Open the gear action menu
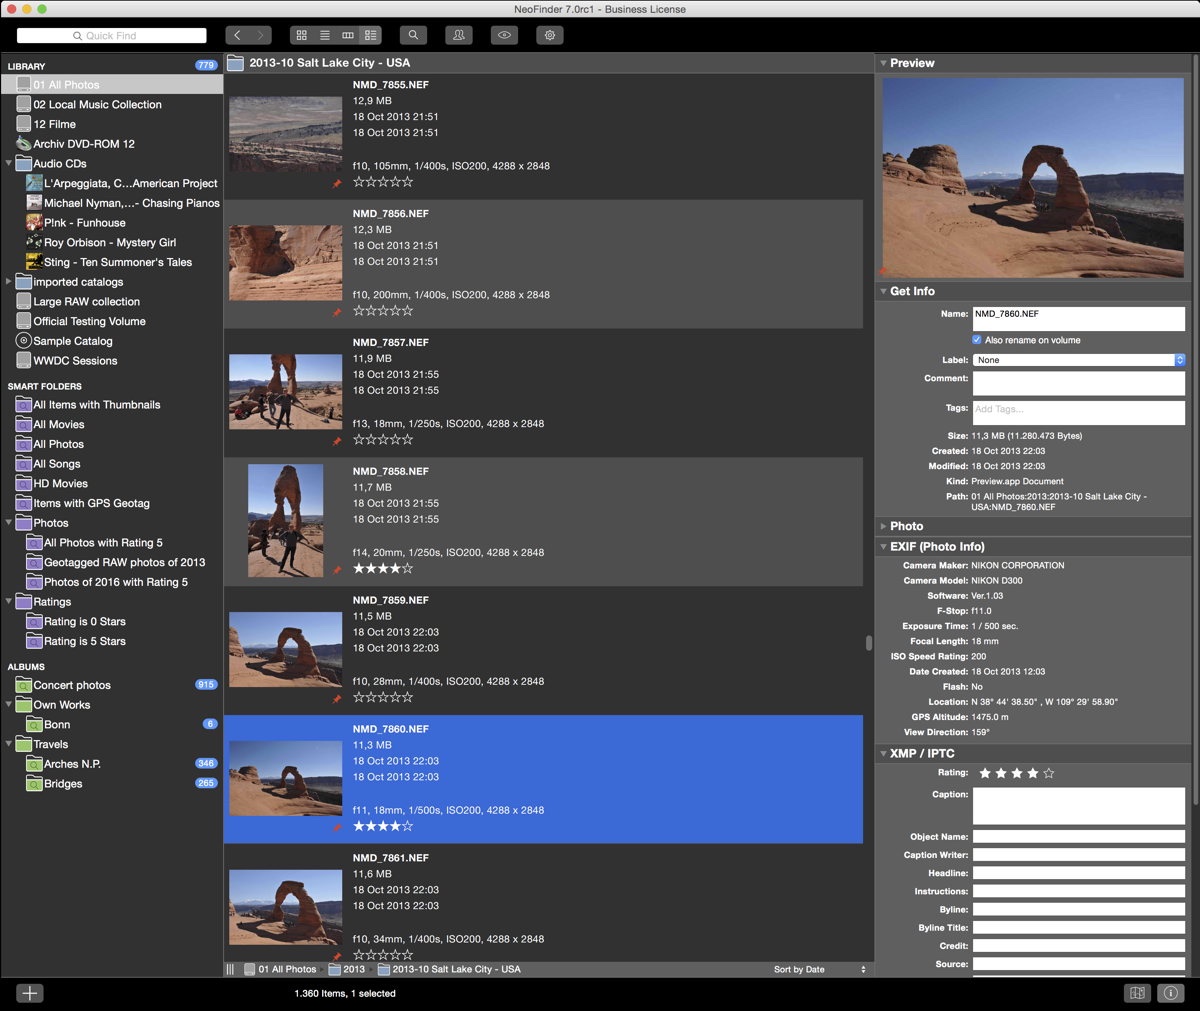The width and height of the screenshot is (1200, 1011). pyautogui.click(x=550, y=35)
